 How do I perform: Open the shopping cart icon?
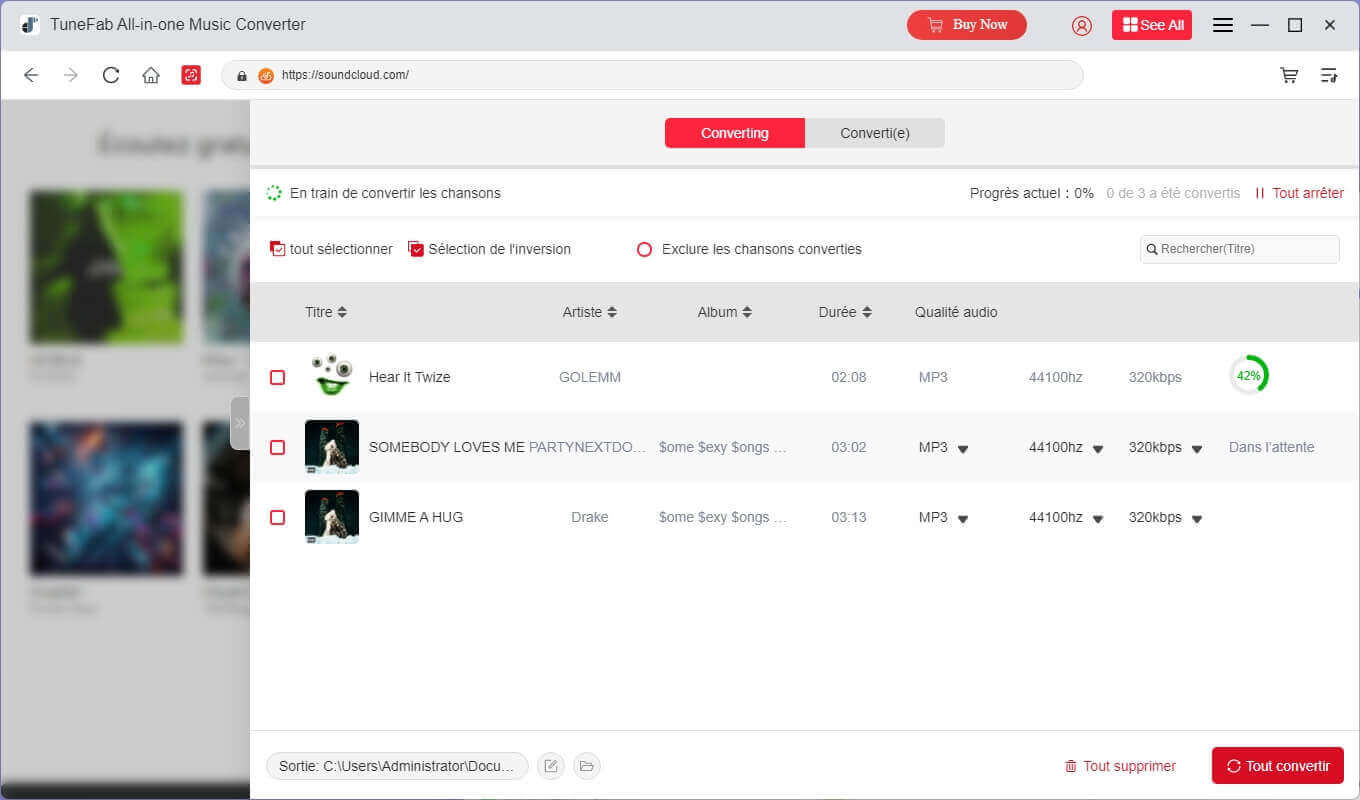tap(1289, 75)
